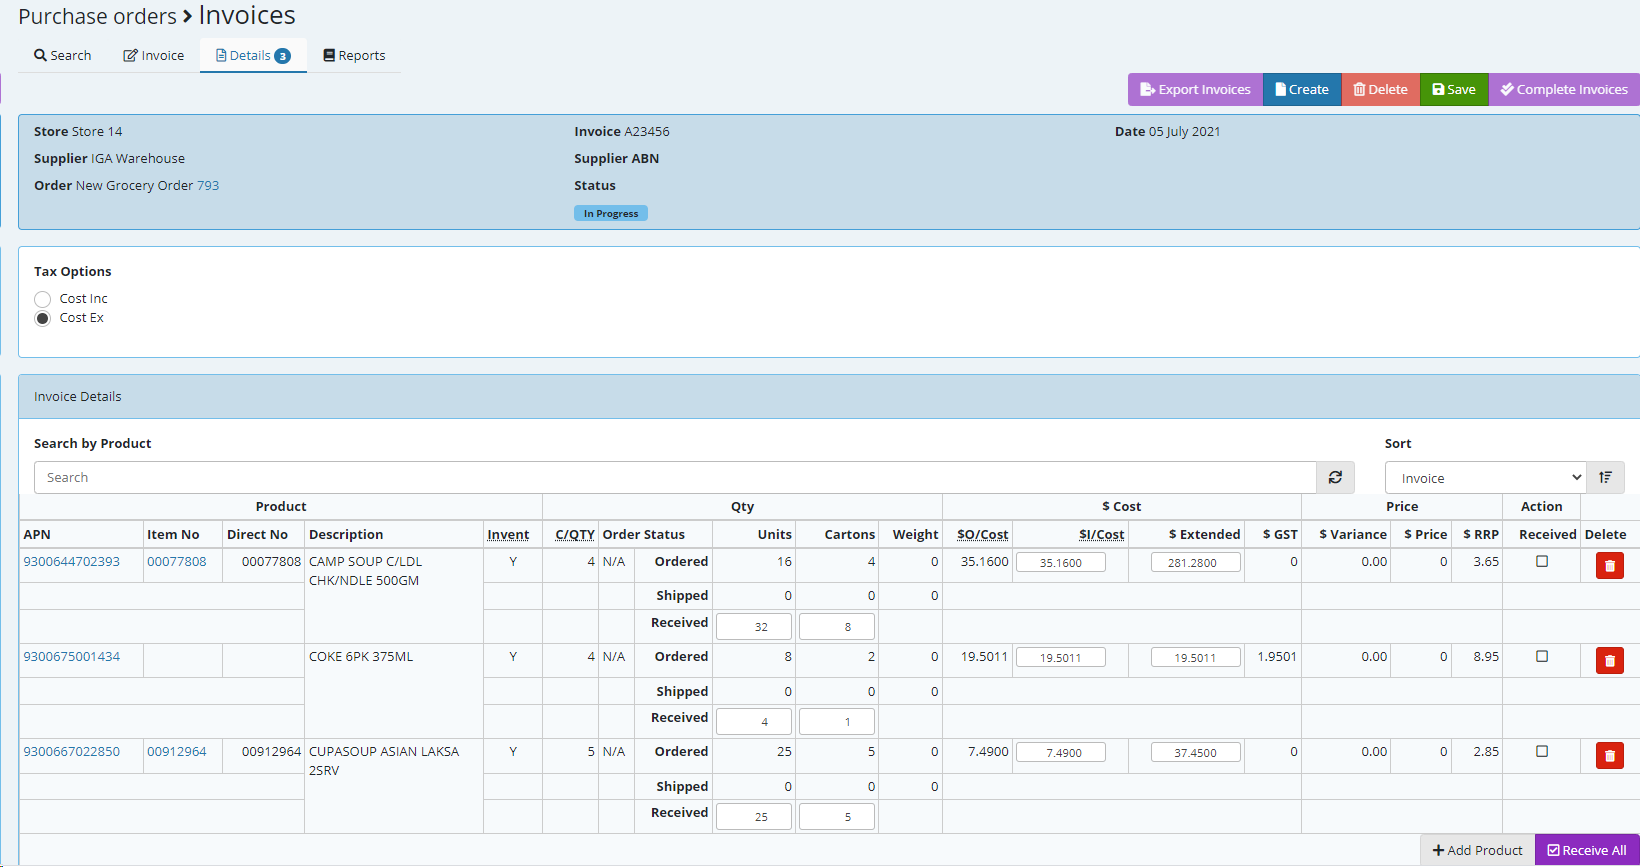1640x867 pixels.
Task: Open the Sort dropdown showing Invoice
Action: pos(1486,478)
